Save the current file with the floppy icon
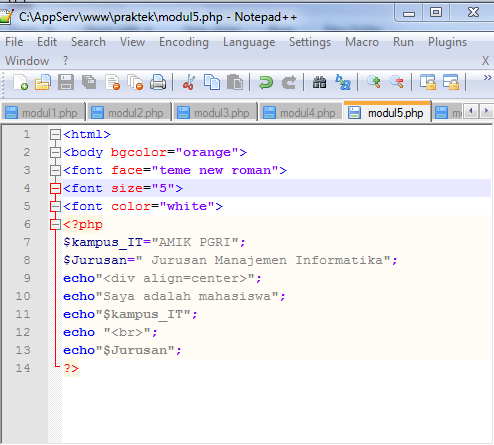Image resolution: width=494 pixels, height=445 pixels. tap(66, 82)
